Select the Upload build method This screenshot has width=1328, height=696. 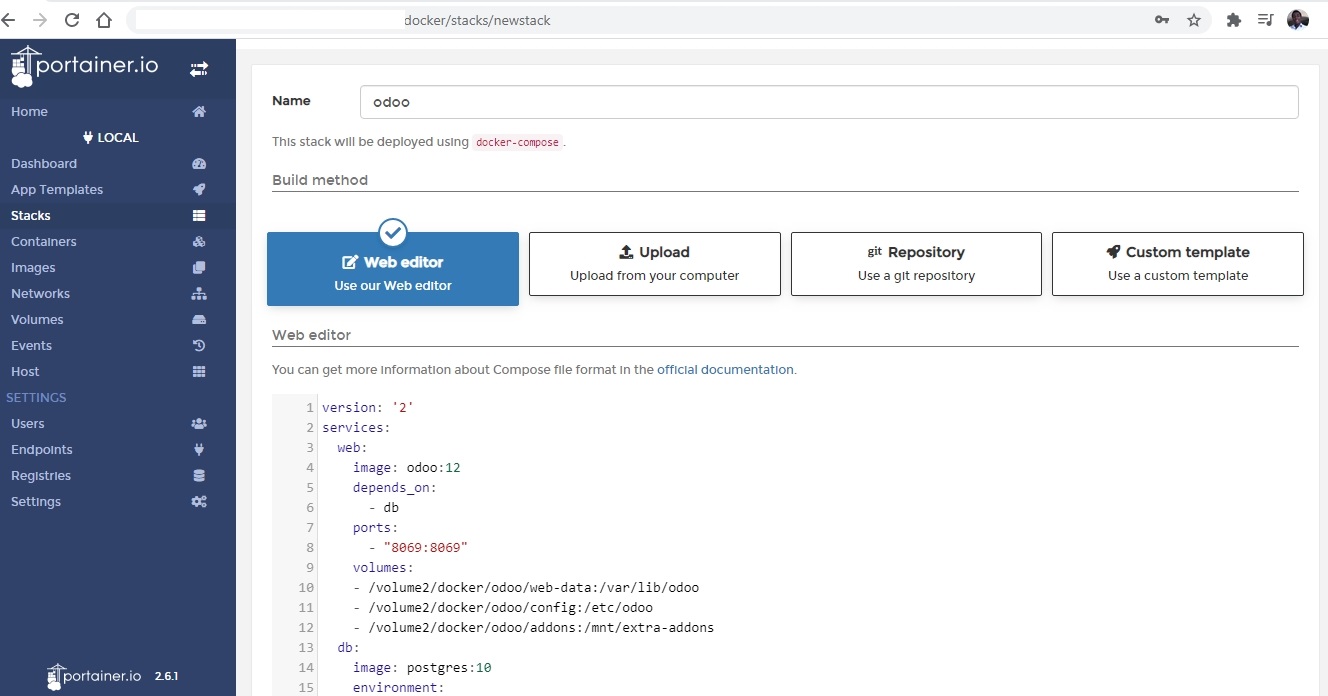(655, 264)
